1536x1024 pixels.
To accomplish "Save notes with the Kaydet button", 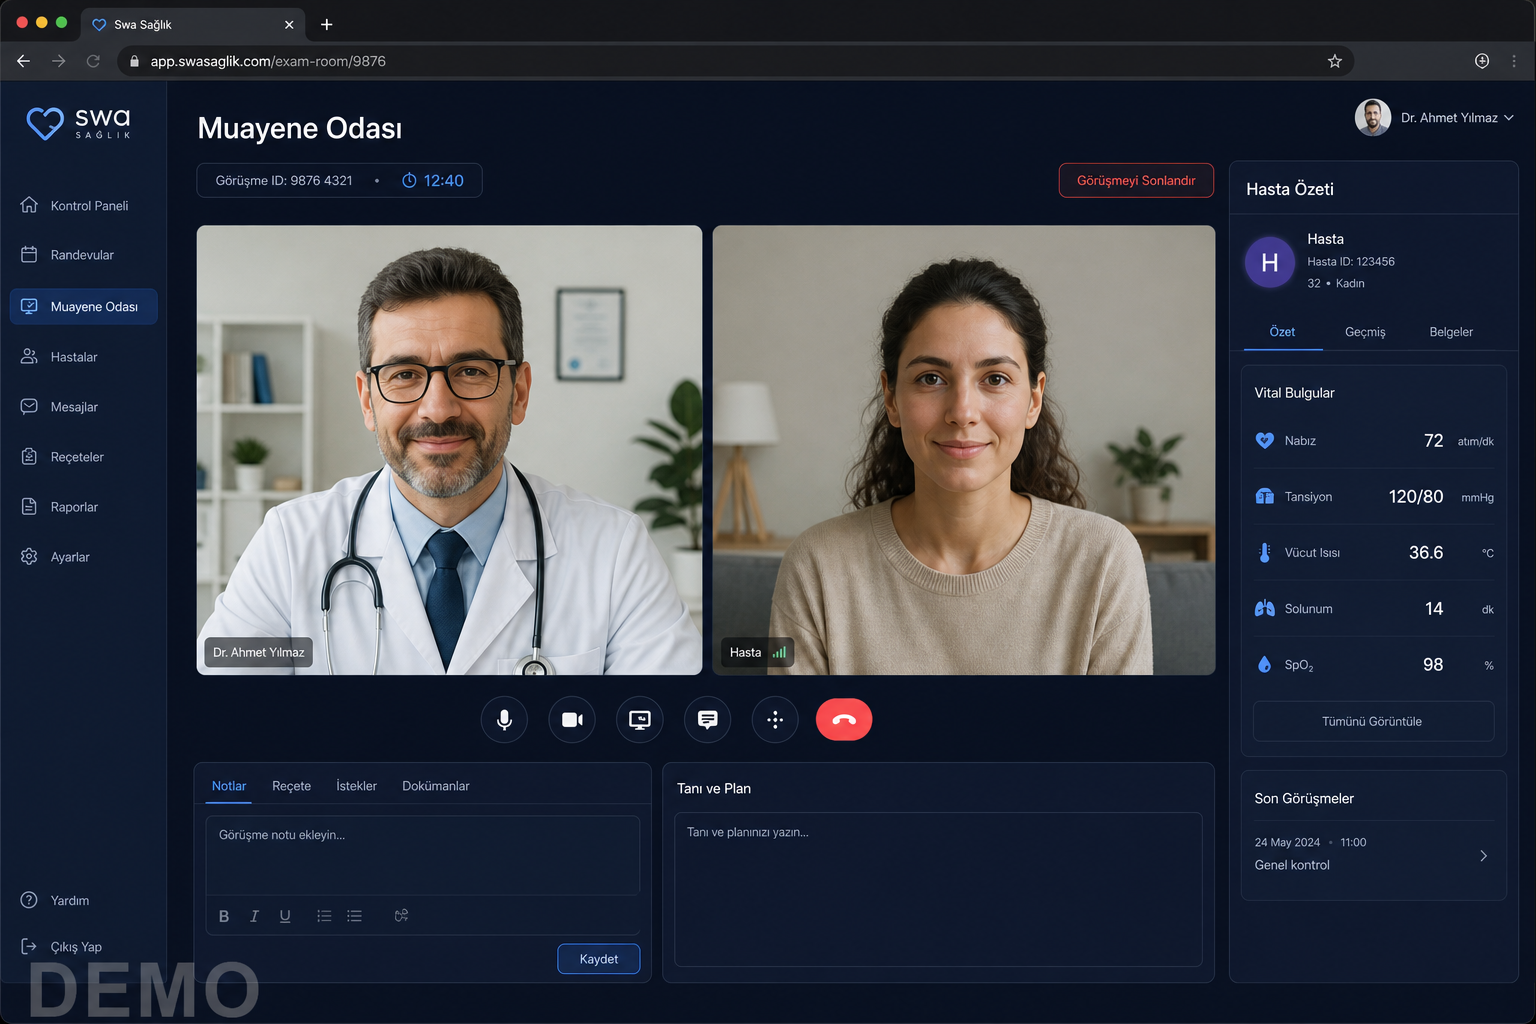I will coord(598,959).
